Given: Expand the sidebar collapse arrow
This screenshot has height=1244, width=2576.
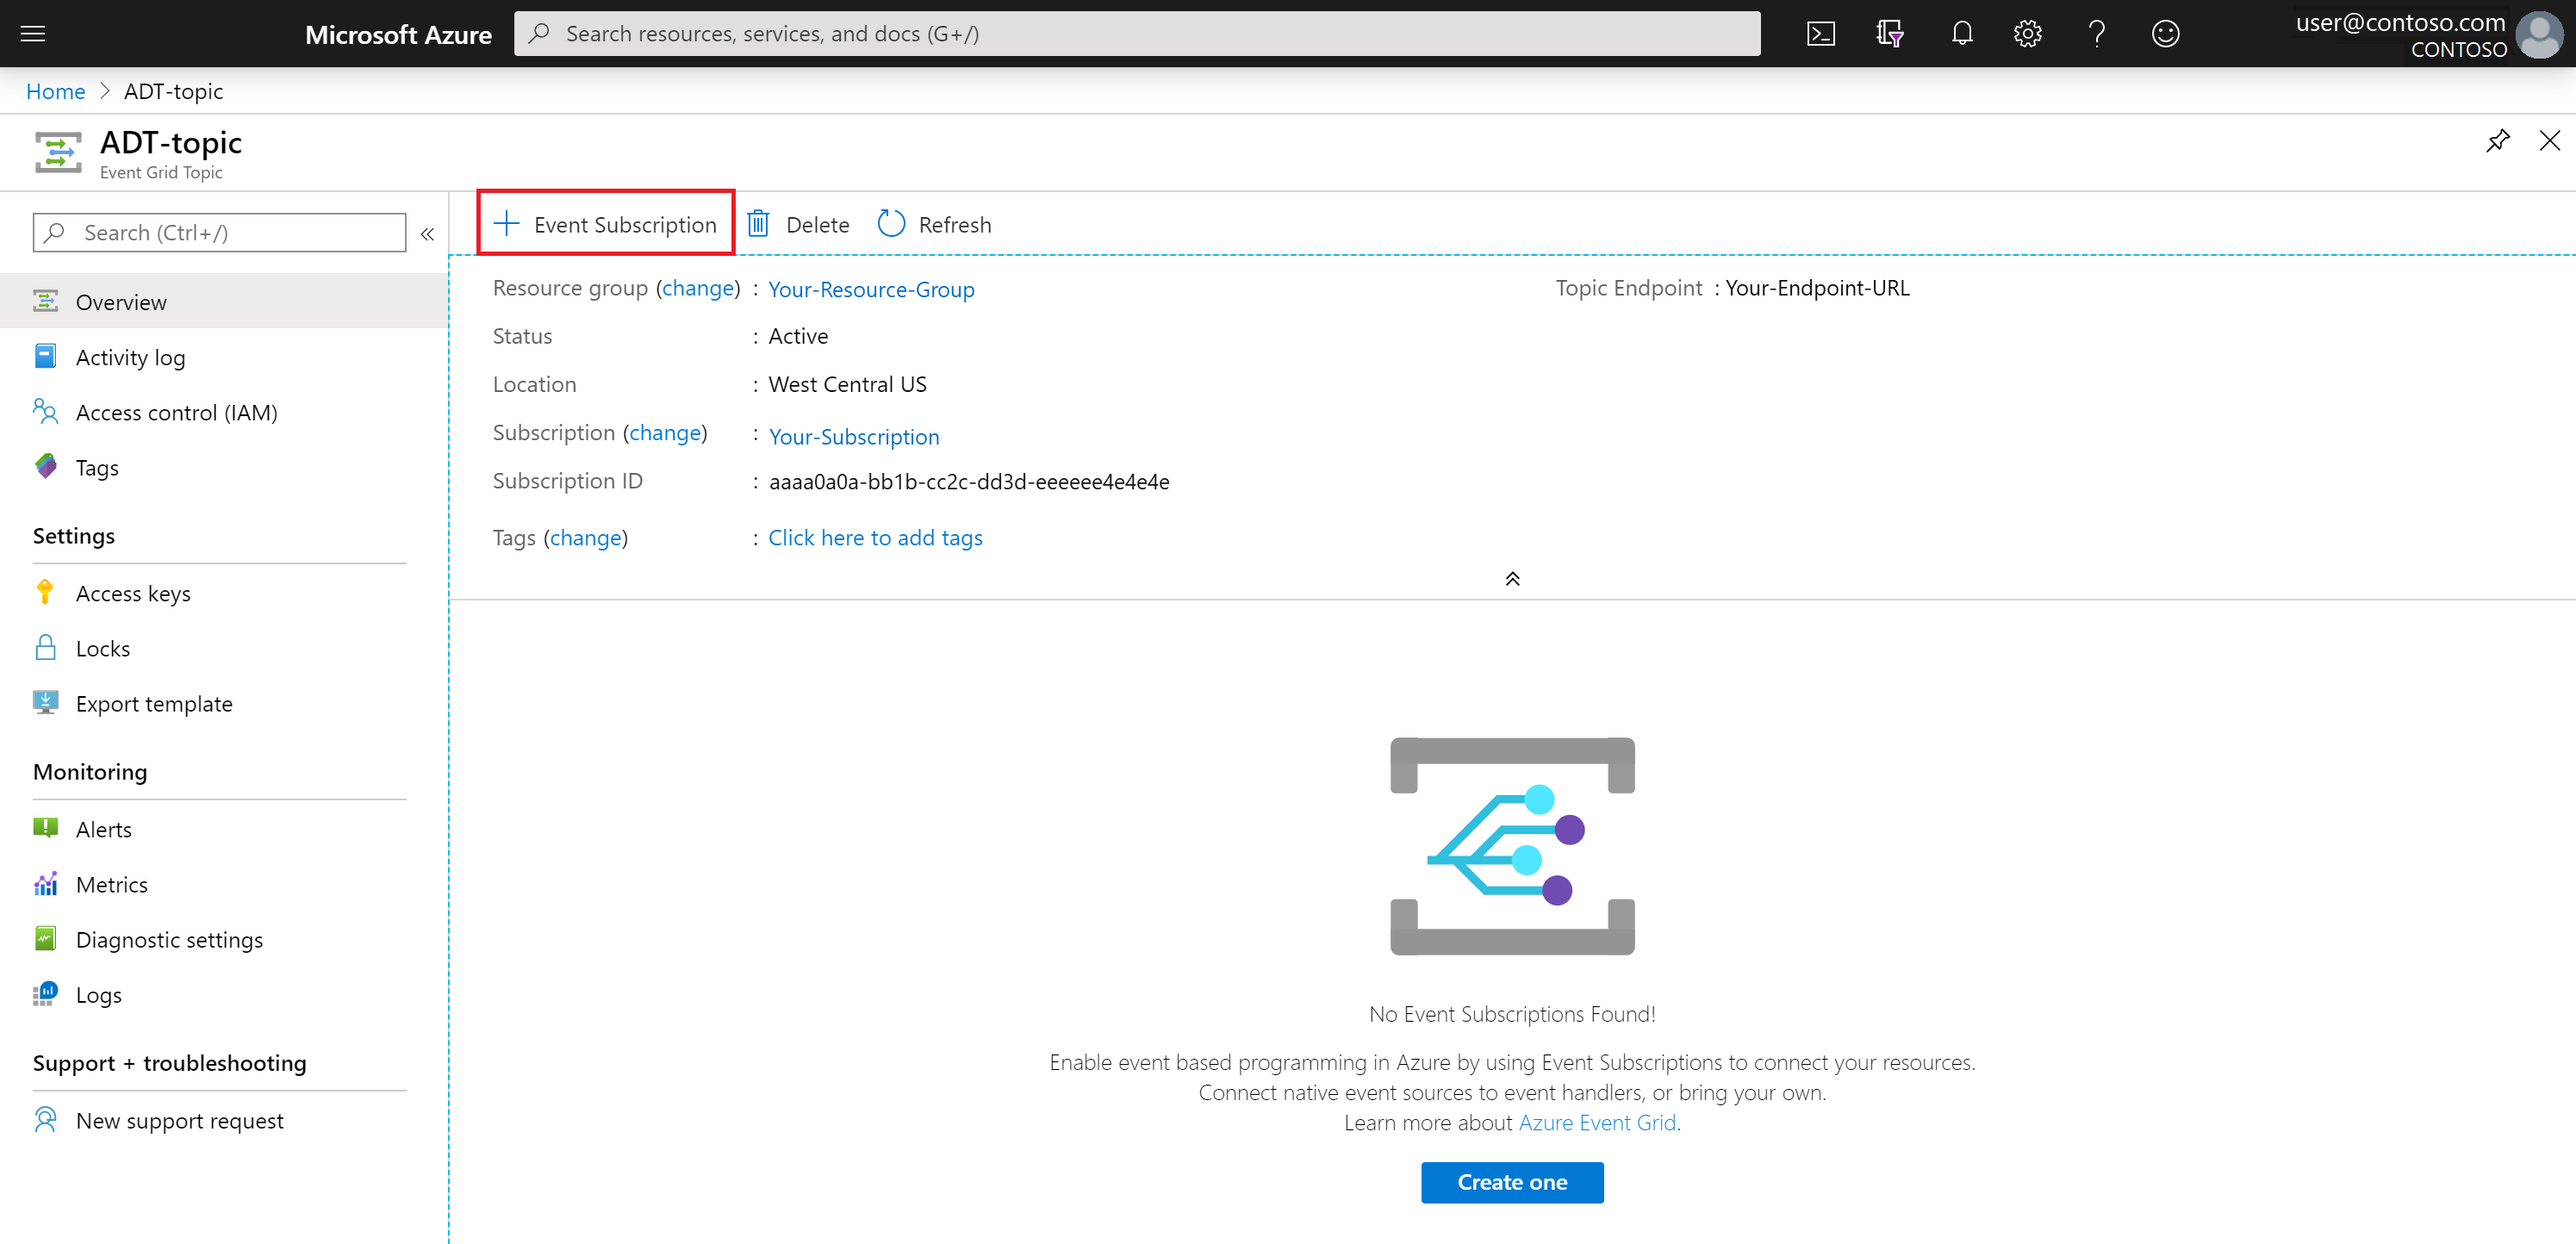Looking at the screenshot, I should pyautogui.click(x=427, y=233).
